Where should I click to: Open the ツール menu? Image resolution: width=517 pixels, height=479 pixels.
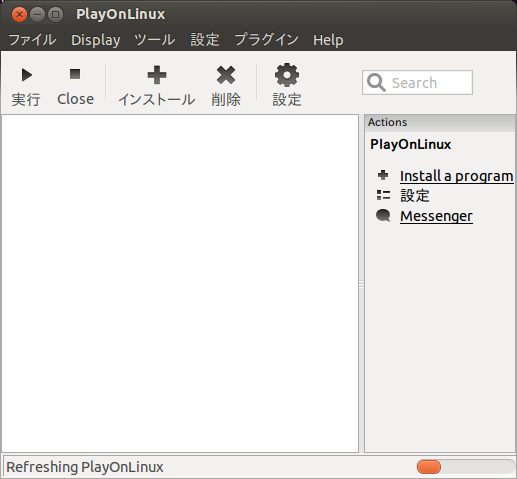tap(155, 40)
